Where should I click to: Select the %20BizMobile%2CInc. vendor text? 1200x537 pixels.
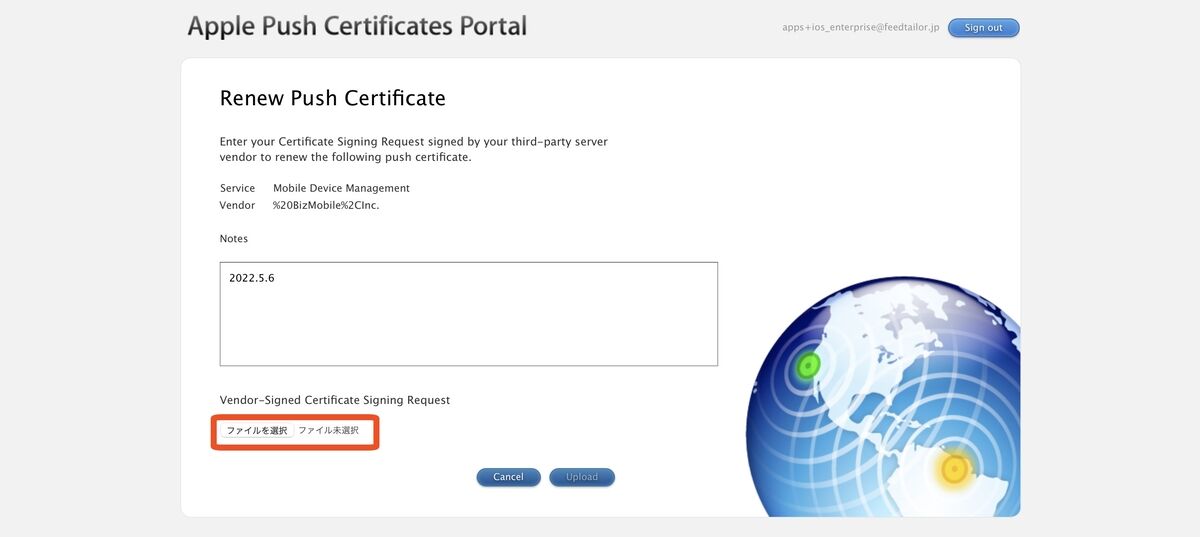pos(326,205)
